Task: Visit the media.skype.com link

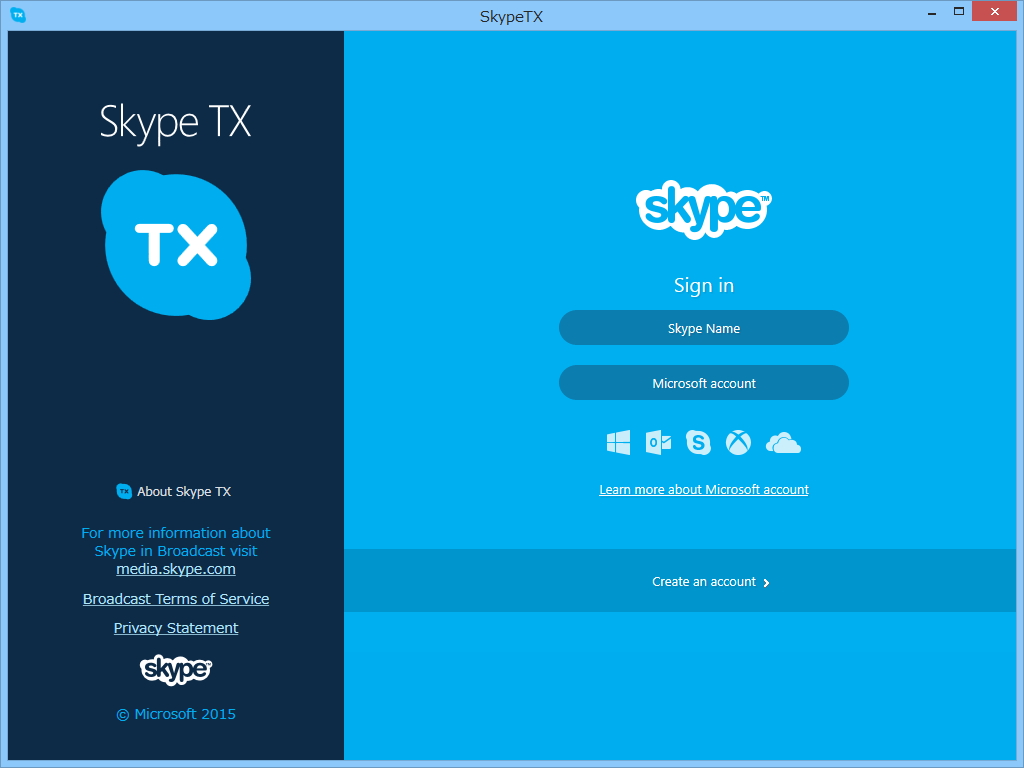Action: (x=175, y=568)
